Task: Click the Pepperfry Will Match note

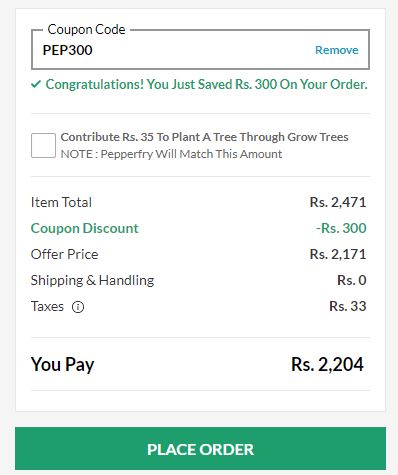Action: [171, 154]
